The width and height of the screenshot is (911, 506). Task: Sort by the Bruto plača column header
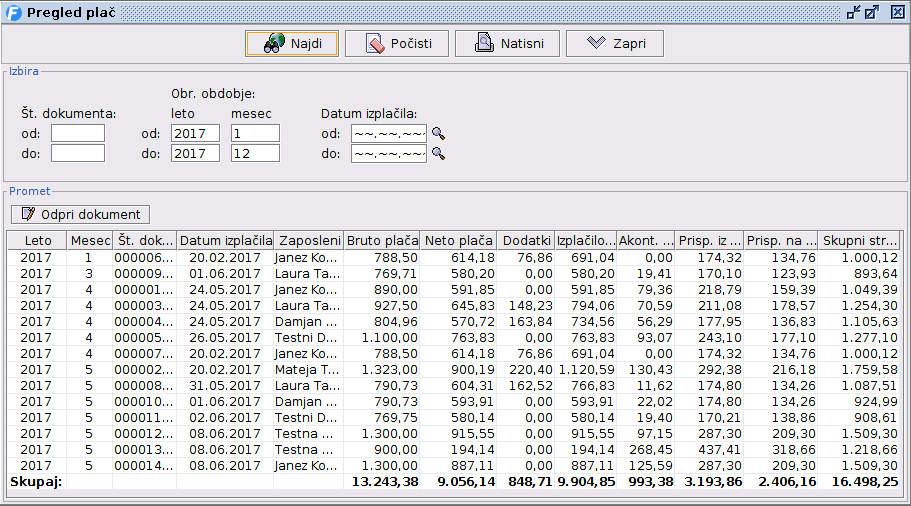pyautogui.click(x=382, y=241)
